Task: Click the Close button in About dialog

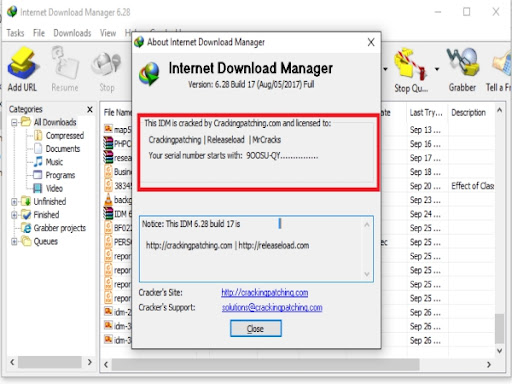Action: tap(256, 329)
